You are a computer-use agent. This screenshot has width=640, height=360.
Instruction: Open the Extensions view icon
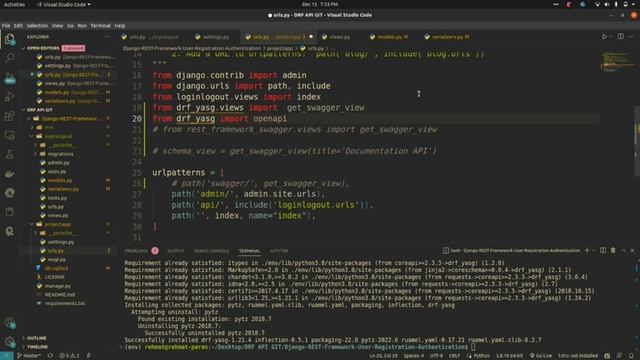tap(9, 116)
